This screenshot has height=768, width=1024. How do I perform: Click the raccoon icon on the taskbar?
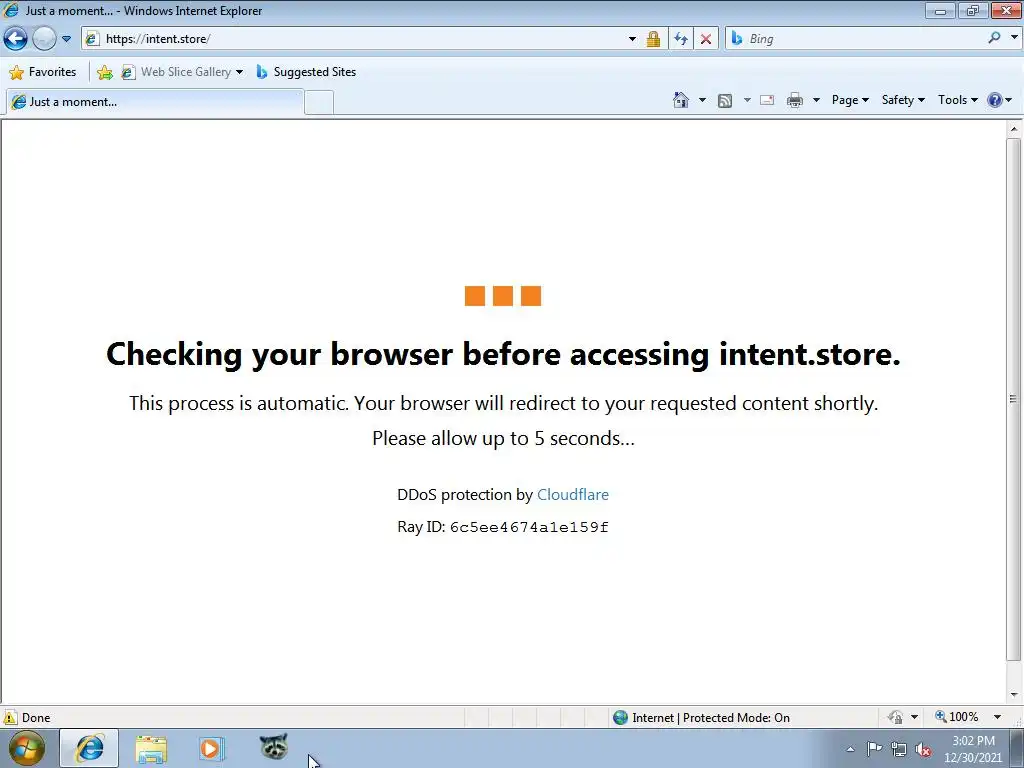274,746
